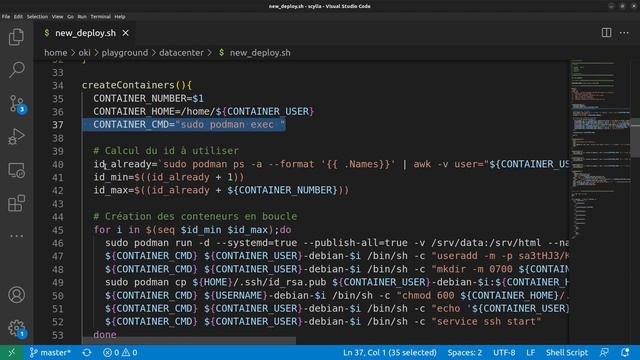Change end of line sequence LF

(530, 353)
